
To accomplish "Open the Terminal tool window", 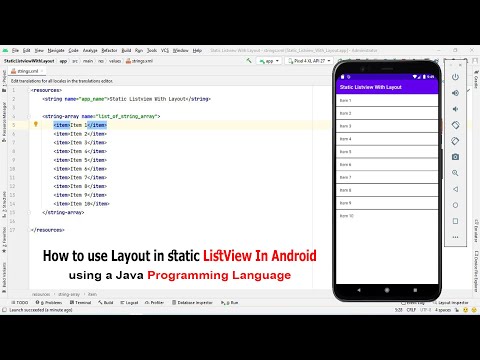I will [80, 303].
